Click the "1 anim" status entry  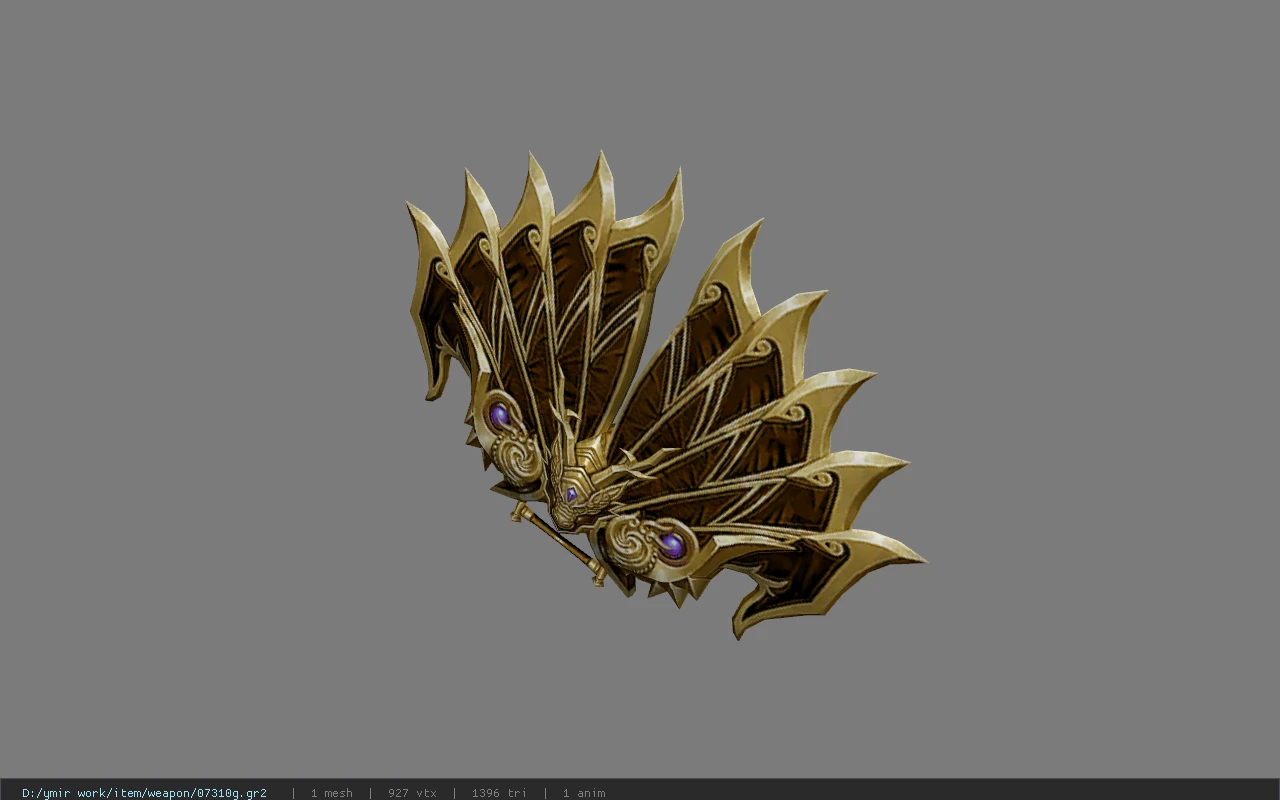(x=584, y=793)
